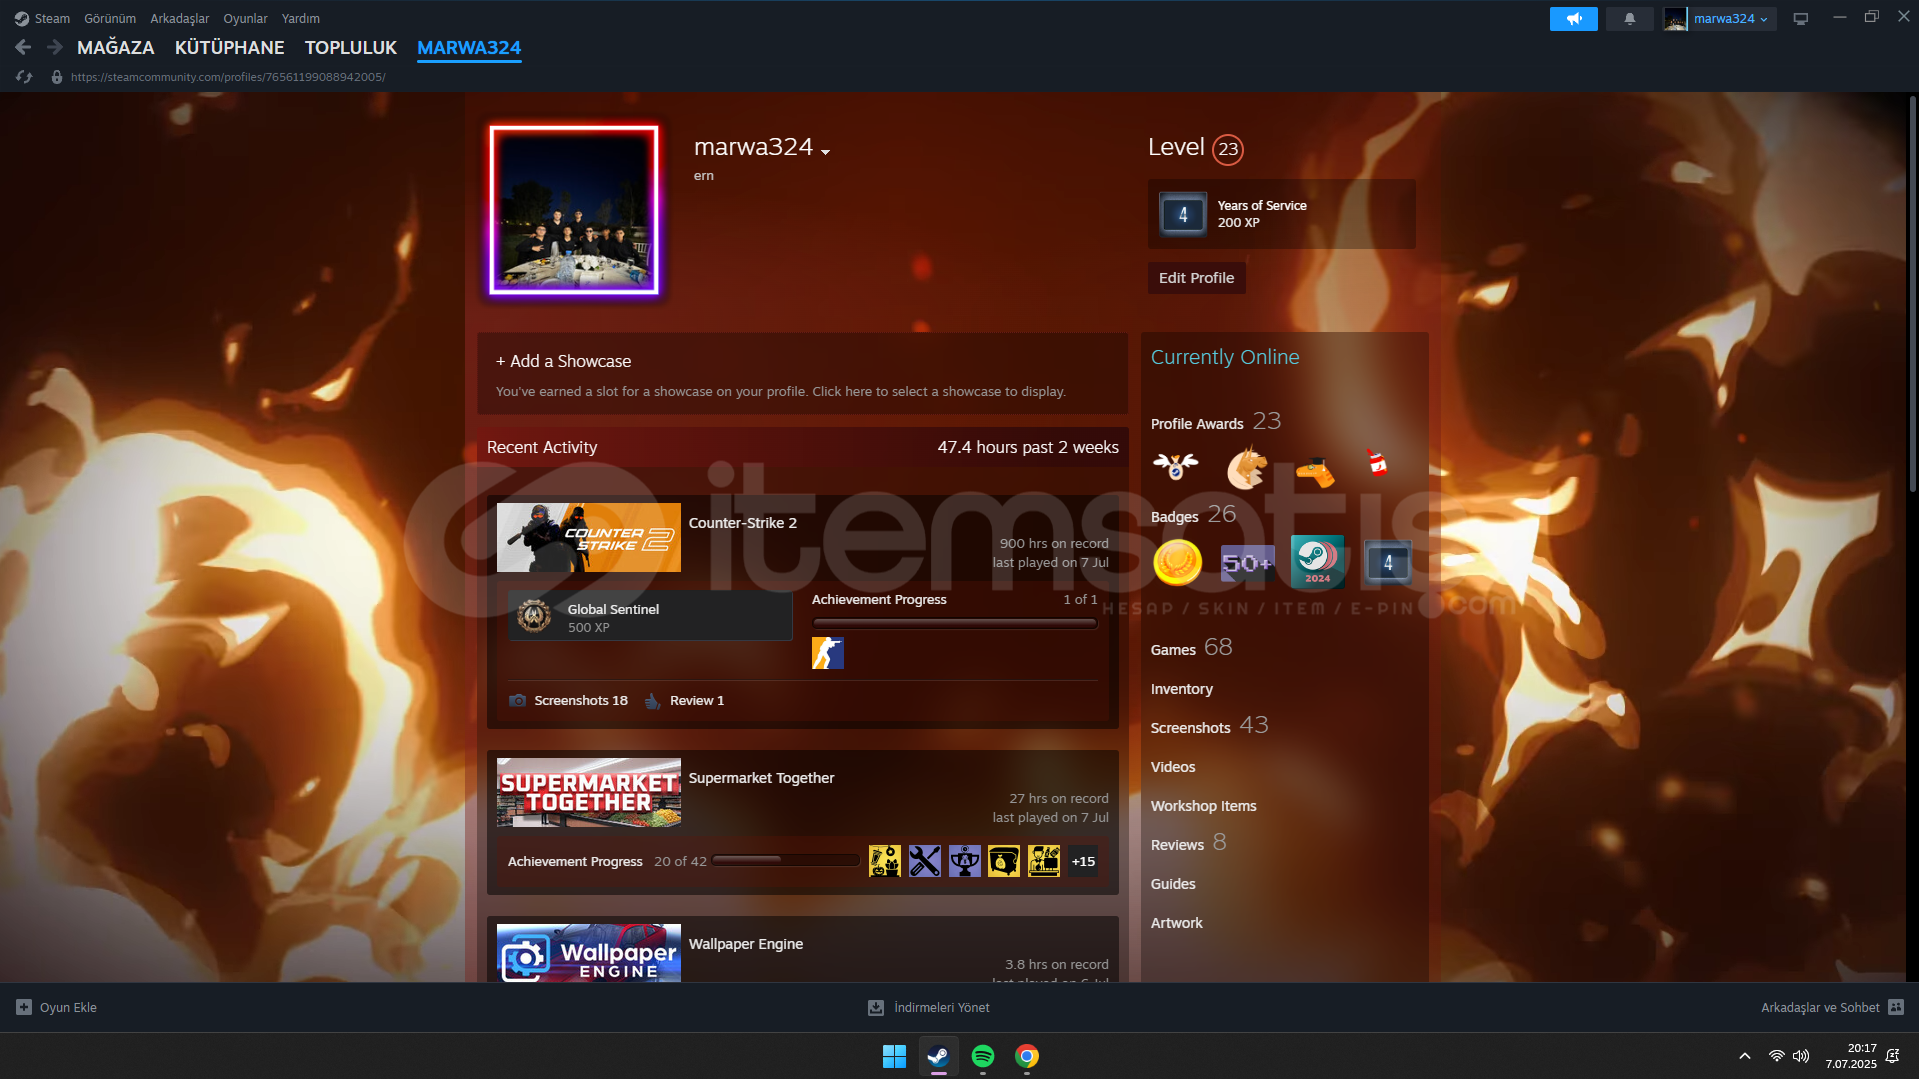
Task: Open the Wallpaper Engine game link
Action: (x=746, y=943)
